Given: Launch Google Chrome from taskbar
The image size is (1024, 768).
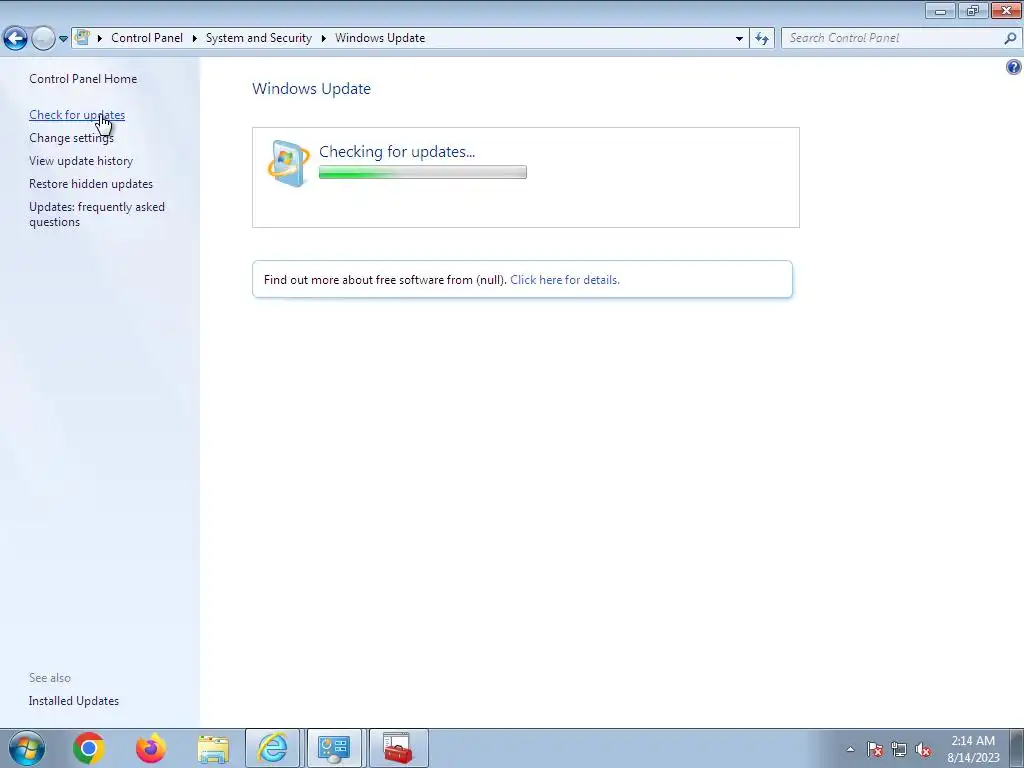Looking at the screenshot, I should point(89,748).
